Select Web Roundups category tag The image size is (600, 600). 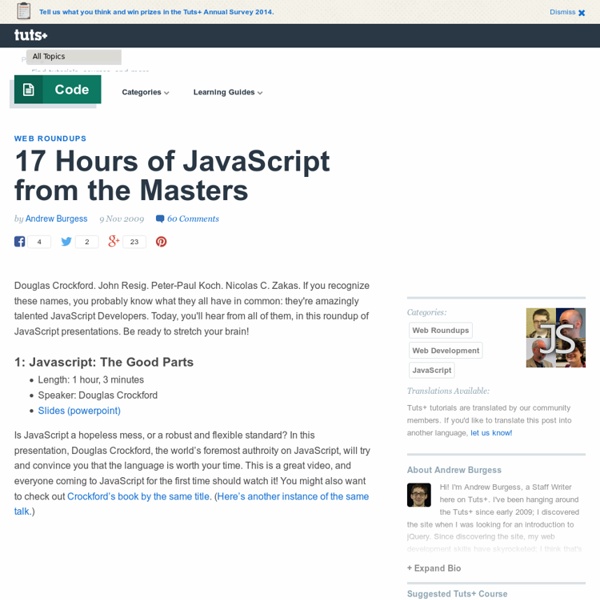(440, 330)
